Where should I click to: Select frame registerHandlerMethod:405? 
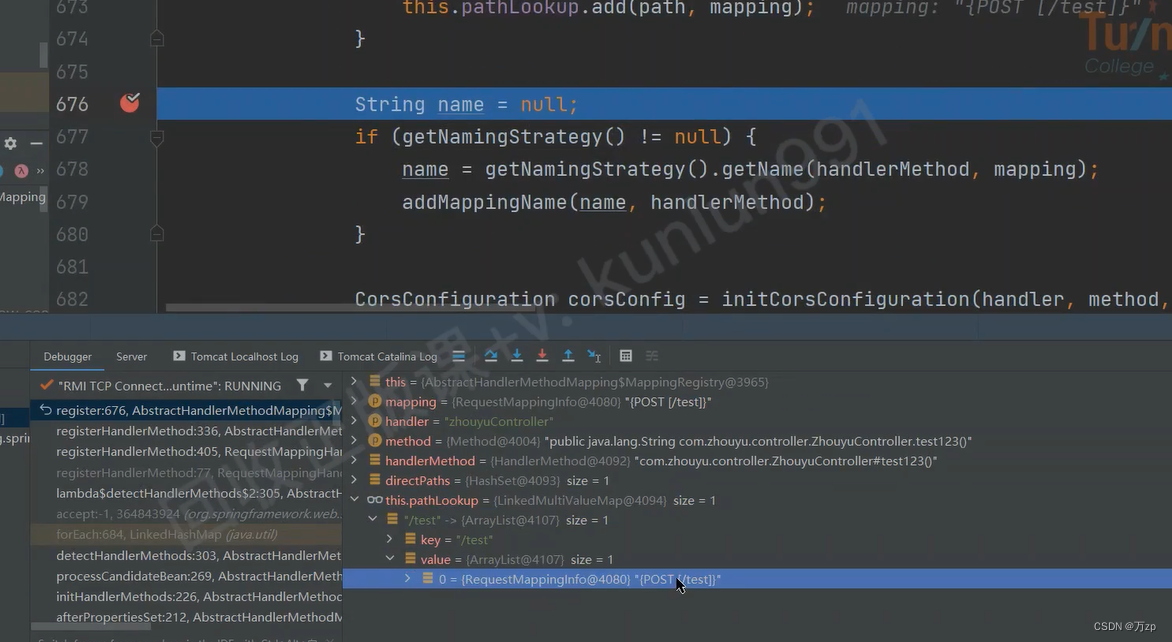pos(186,451)
